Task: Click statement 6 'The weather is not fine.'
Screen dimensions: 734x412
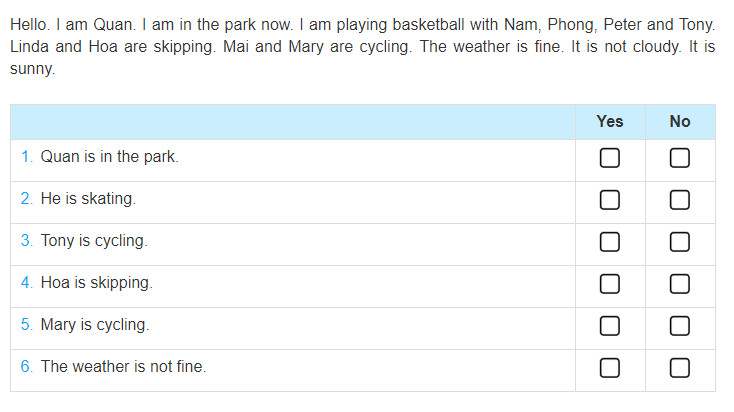Action: point(123,367)
